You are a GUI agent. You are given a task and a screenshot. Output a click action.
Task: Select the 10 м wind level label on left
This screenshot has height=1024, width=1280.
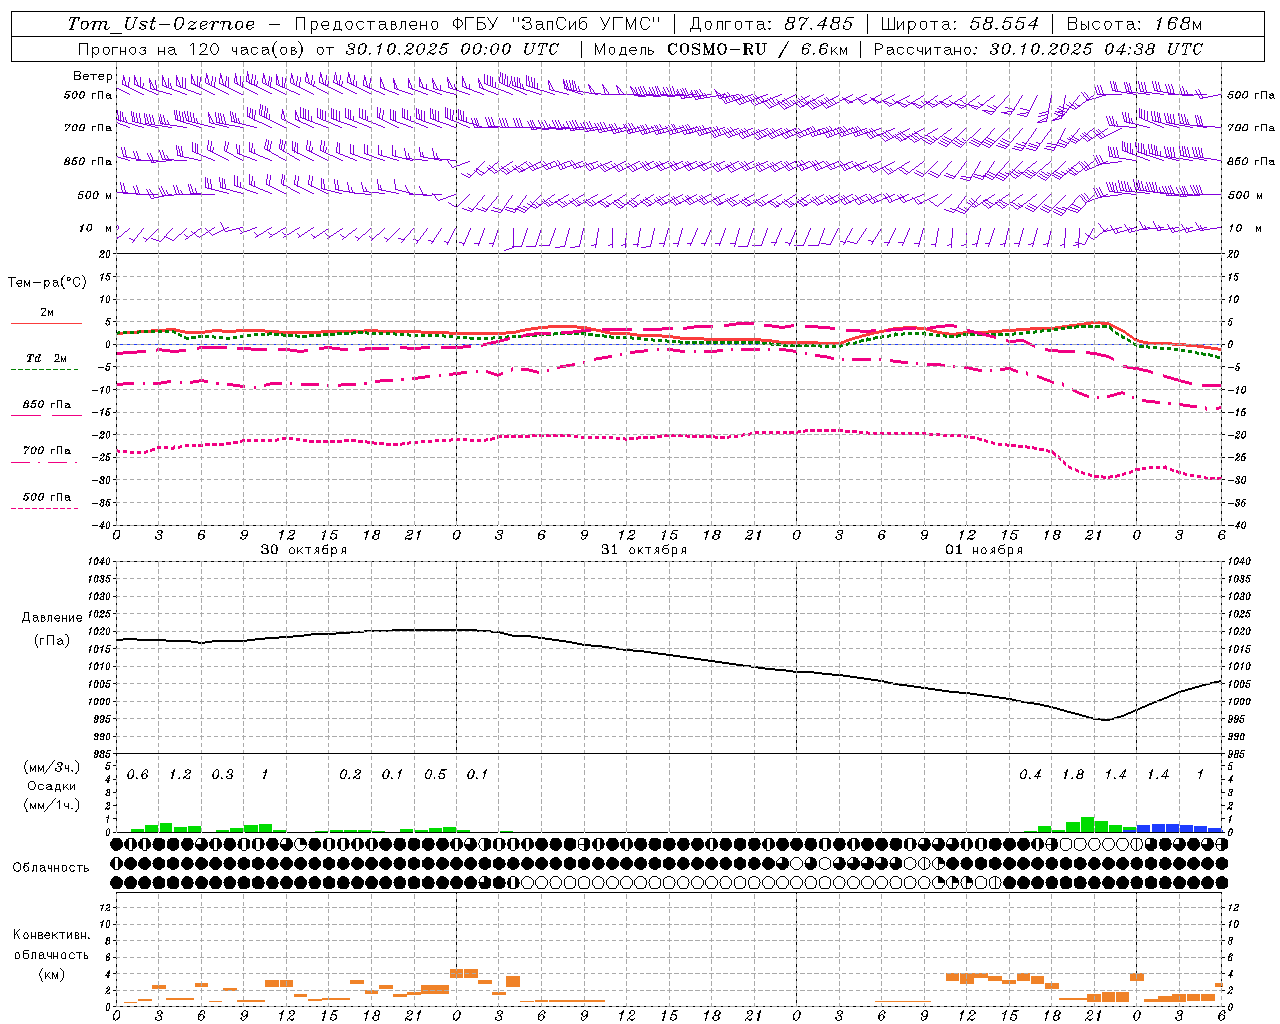point(96,228)
